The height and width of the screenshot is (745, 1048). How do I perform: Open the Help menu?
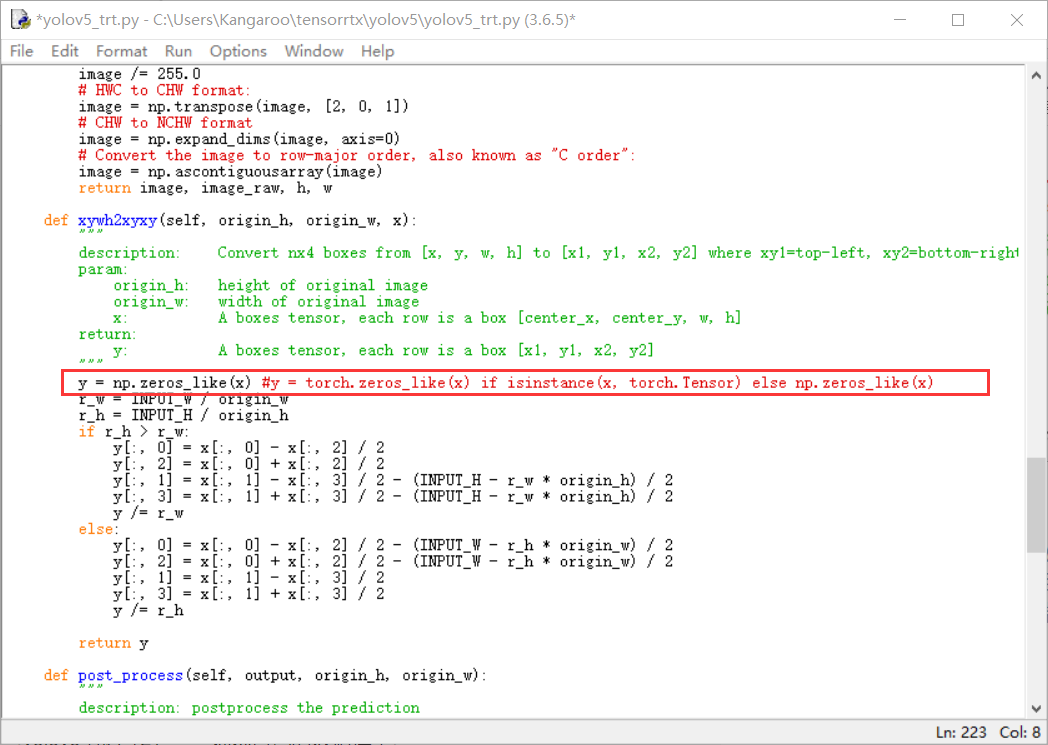pos(378,51)
